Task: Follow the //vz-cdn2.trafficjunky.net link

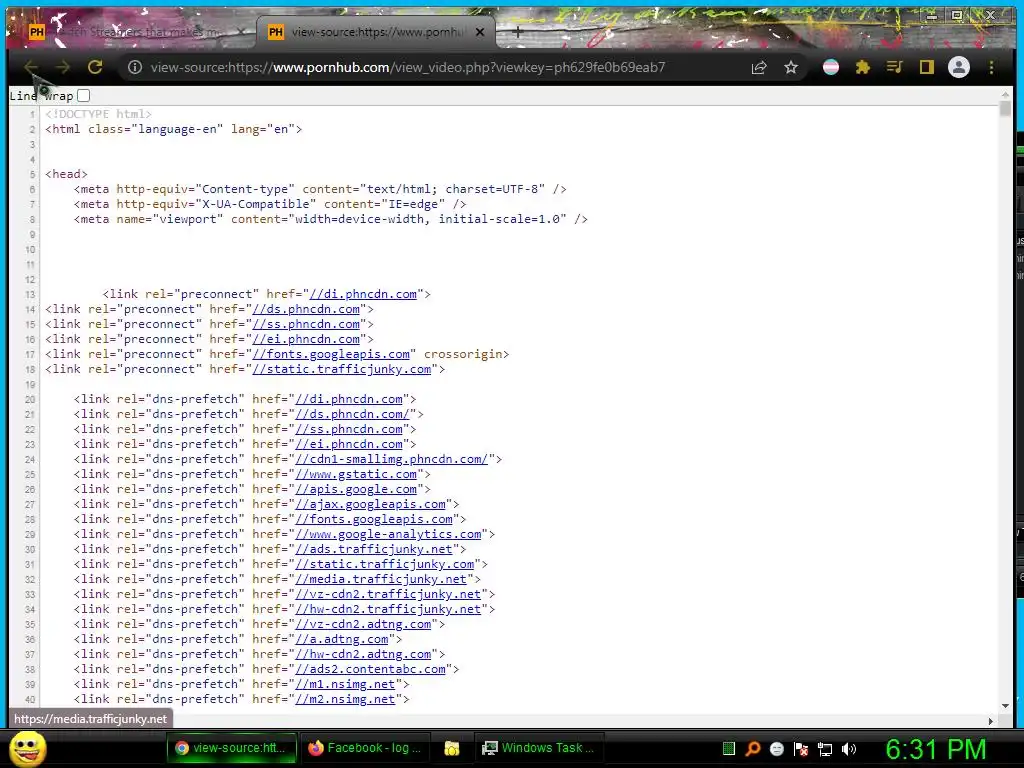Action: coord(389,594)
